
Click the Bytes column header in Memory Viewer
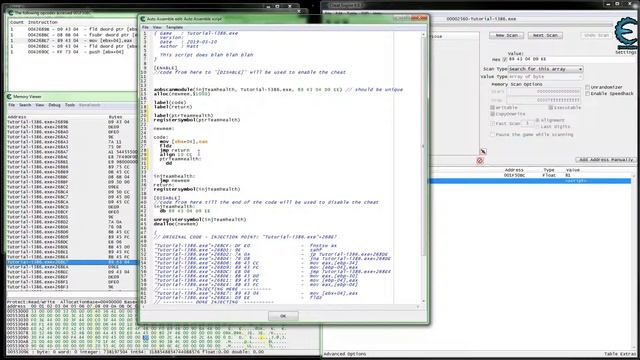point(115,117)
